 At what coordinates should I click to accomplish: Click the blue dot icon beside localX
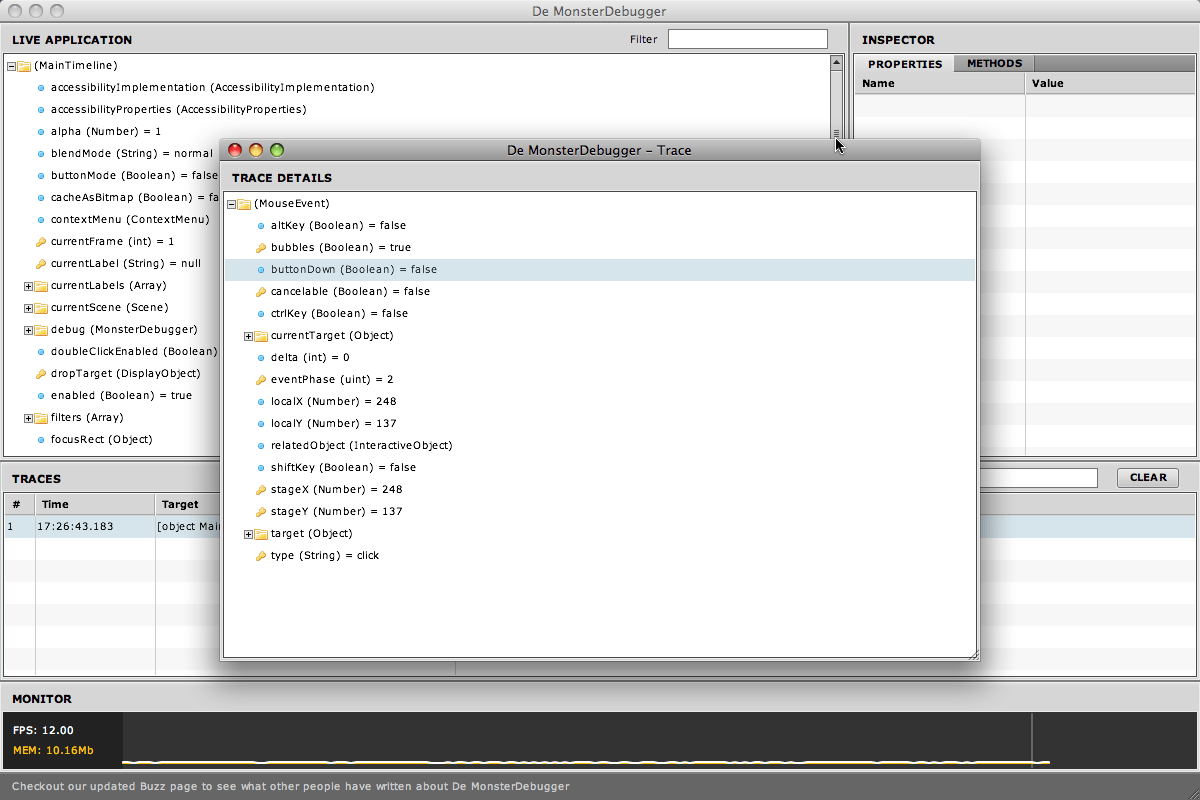[x=261, y=402]
